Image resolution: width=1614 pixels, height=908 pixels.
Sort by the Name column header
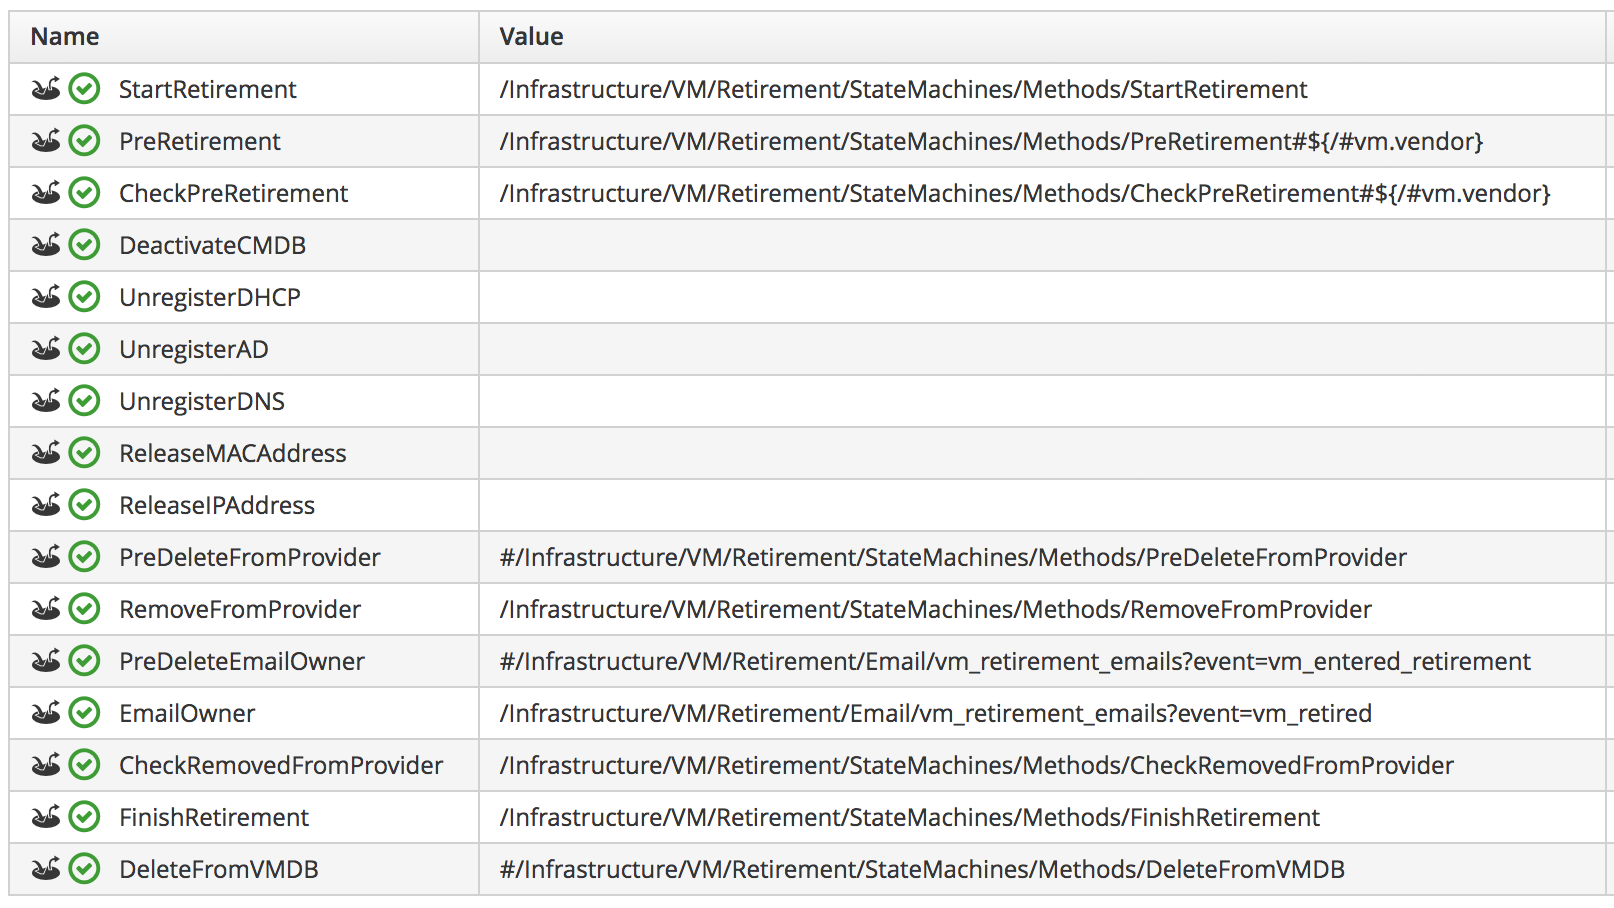tap(65, 37)
